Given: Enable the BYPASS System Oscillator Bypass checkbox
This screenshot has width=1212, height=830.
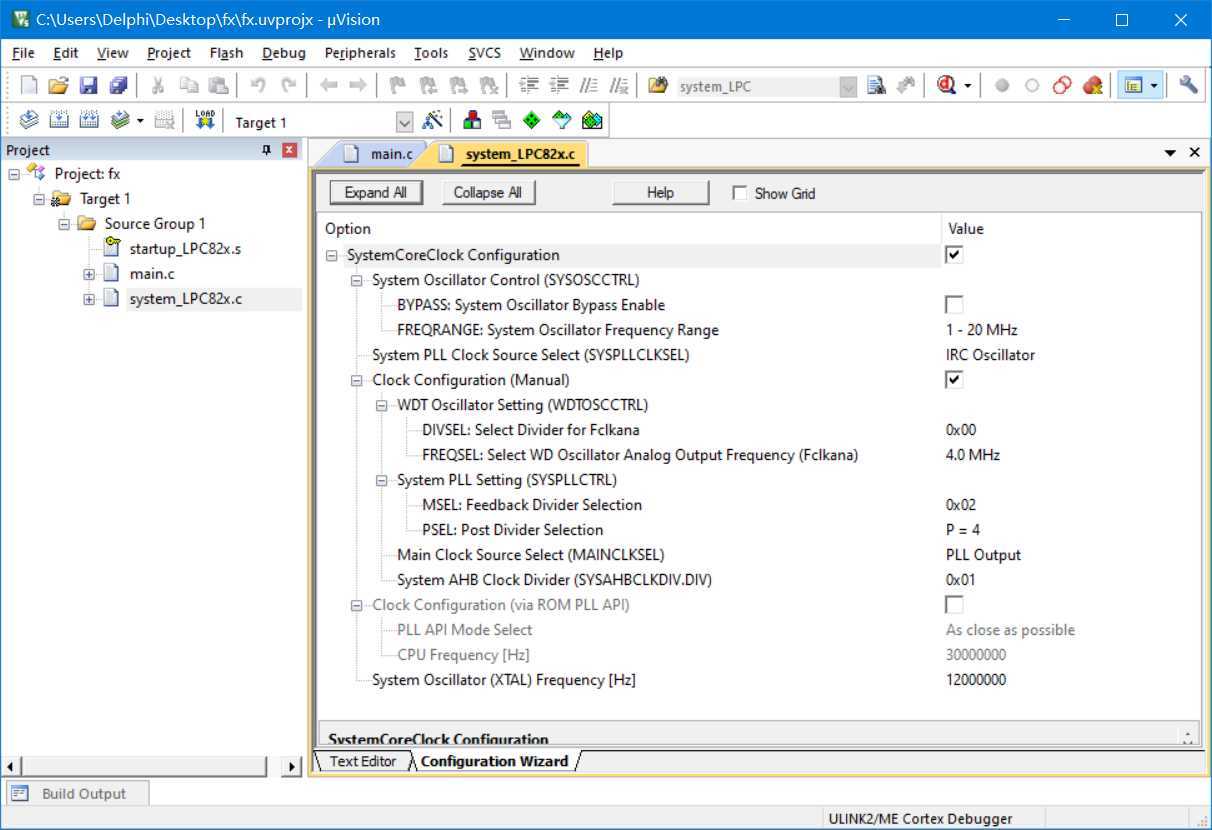Looking at the screenshot, I should [954, 305].
